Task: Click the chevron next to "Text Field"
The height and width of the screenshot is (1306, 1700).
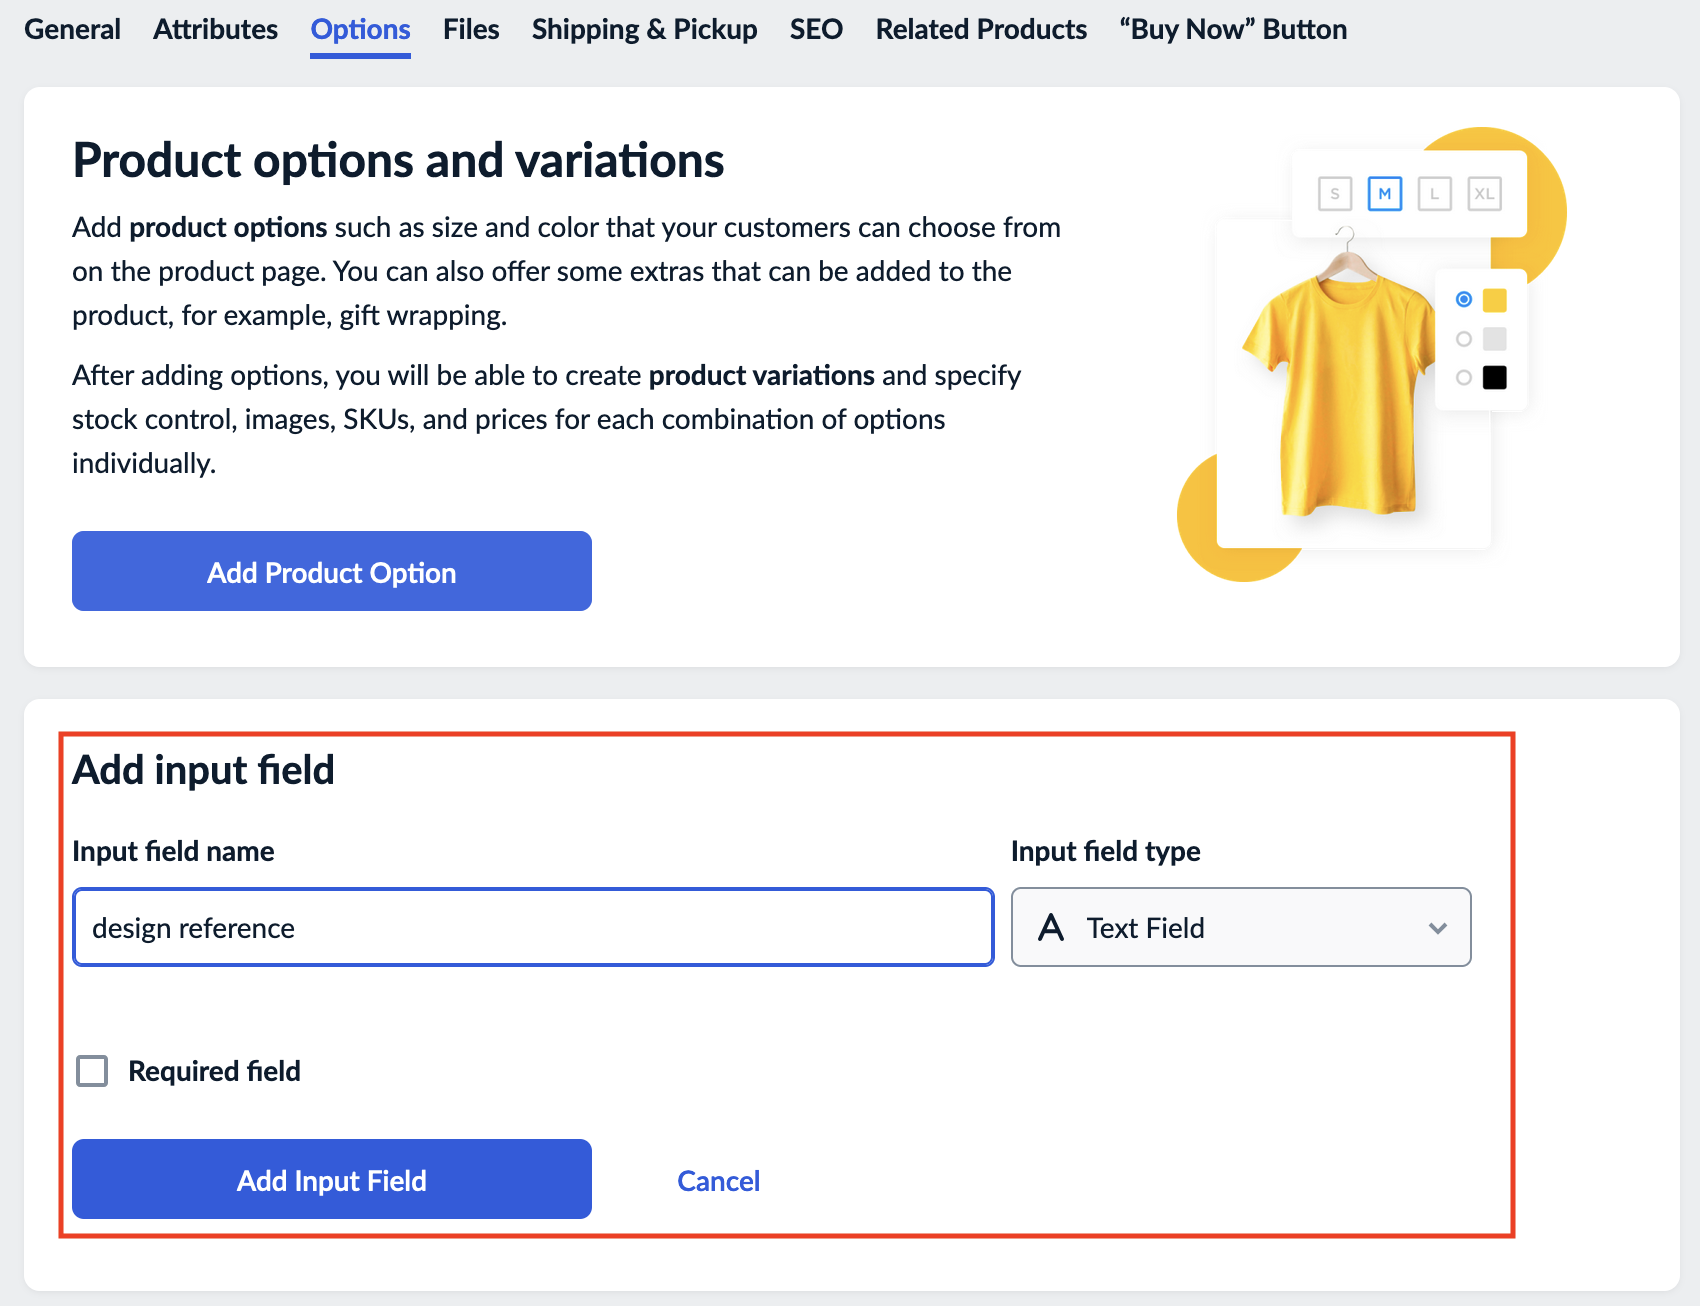Action: click(1439, 927)
